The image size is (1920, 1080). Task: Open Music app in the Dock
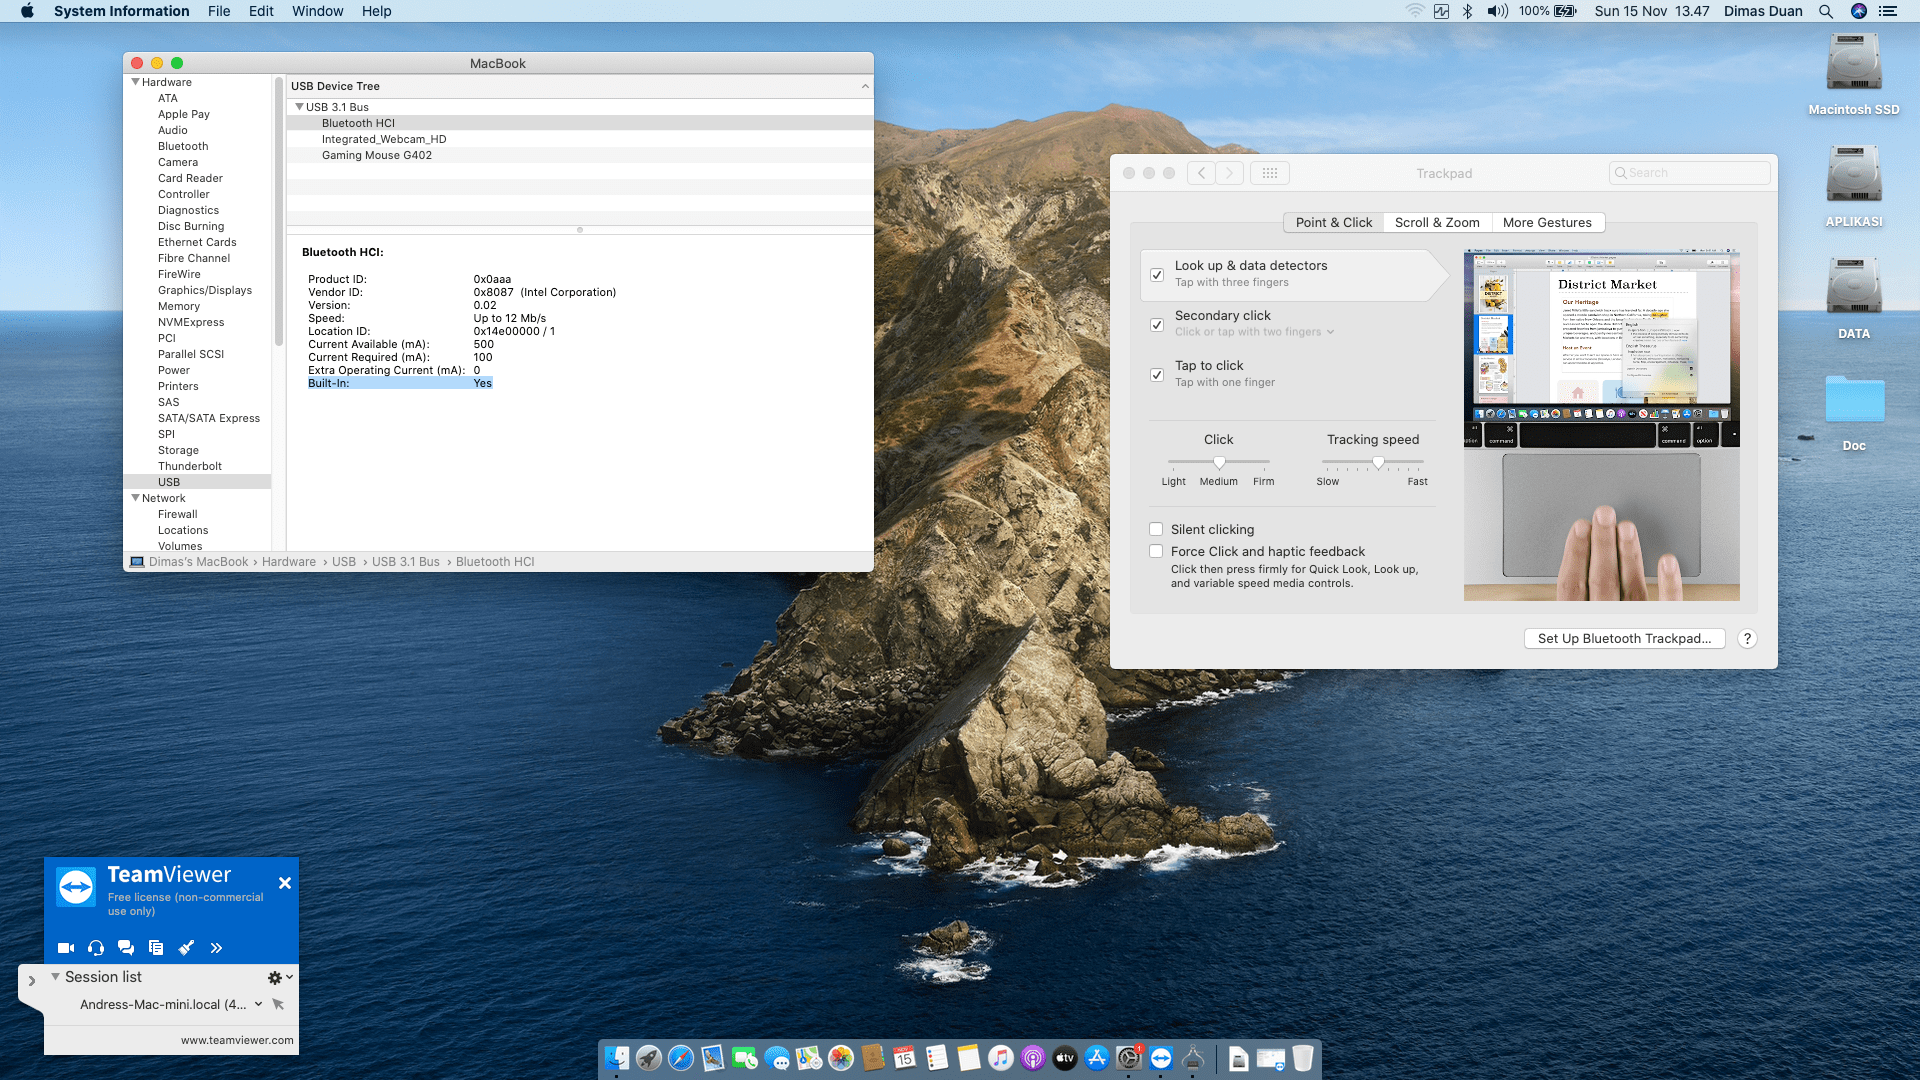[1001, 1058]
